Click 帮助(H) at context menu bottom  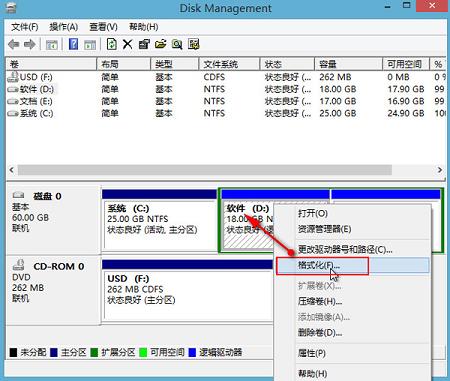[x=352, y=373]
